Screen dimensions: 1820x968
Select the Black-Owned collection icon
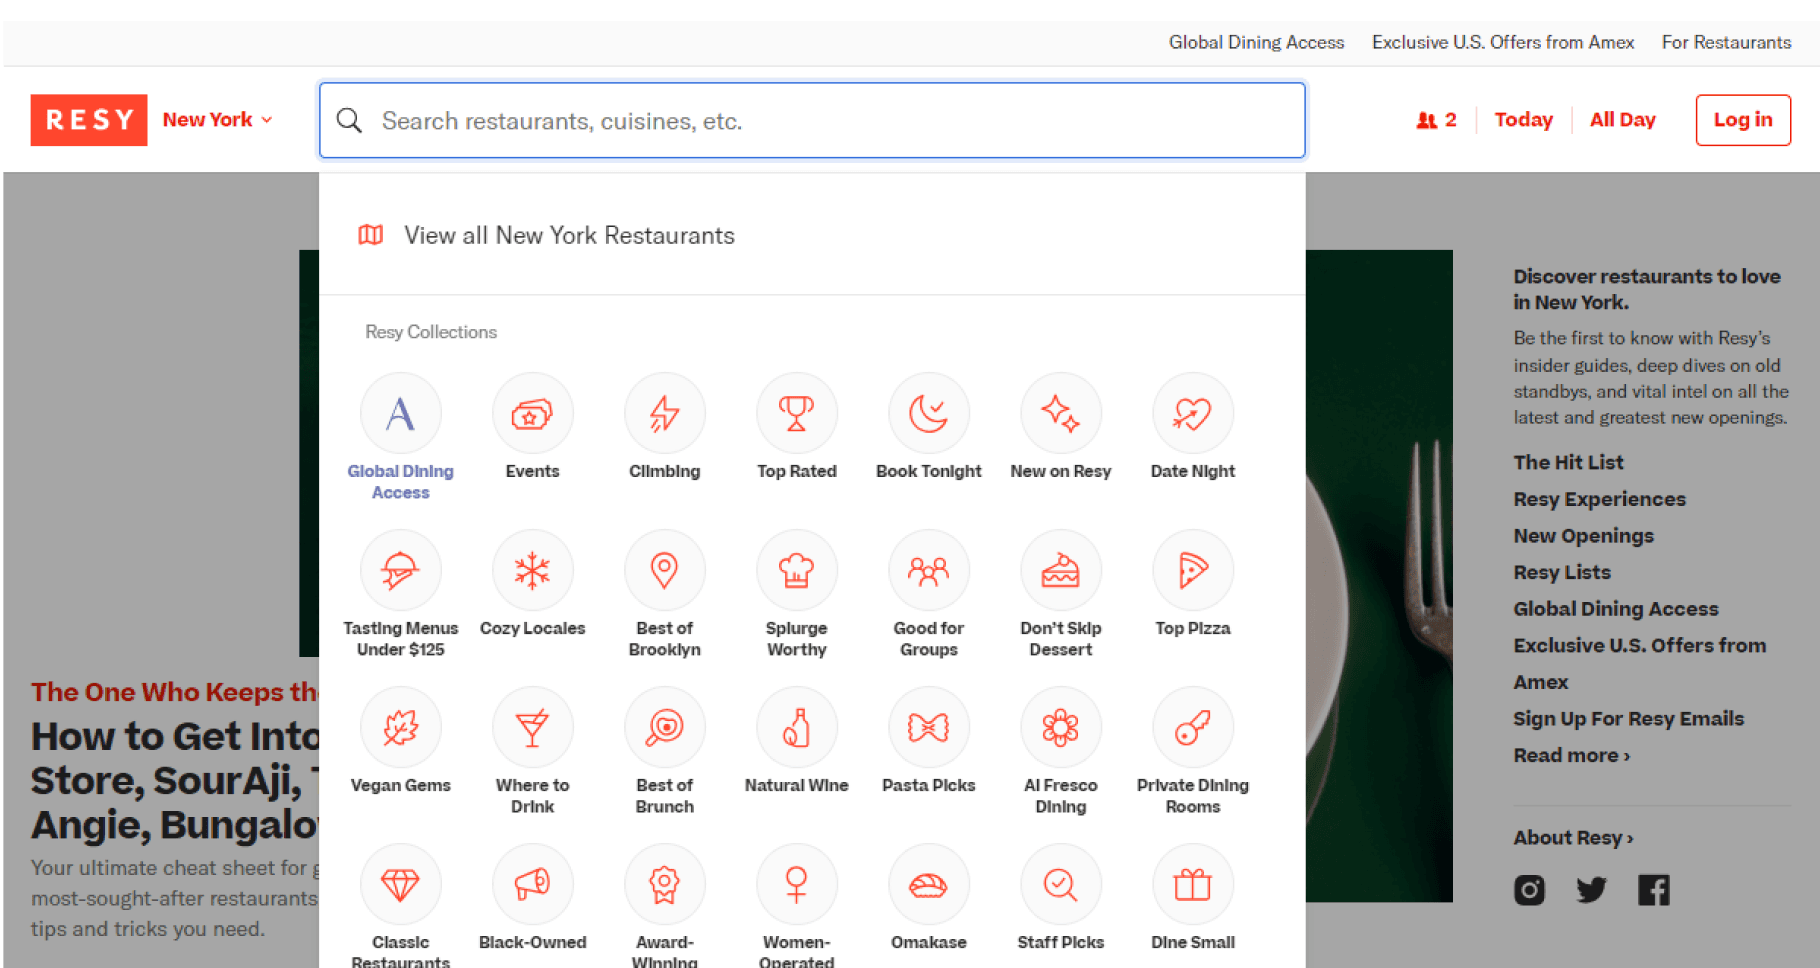tap(532, 884)
